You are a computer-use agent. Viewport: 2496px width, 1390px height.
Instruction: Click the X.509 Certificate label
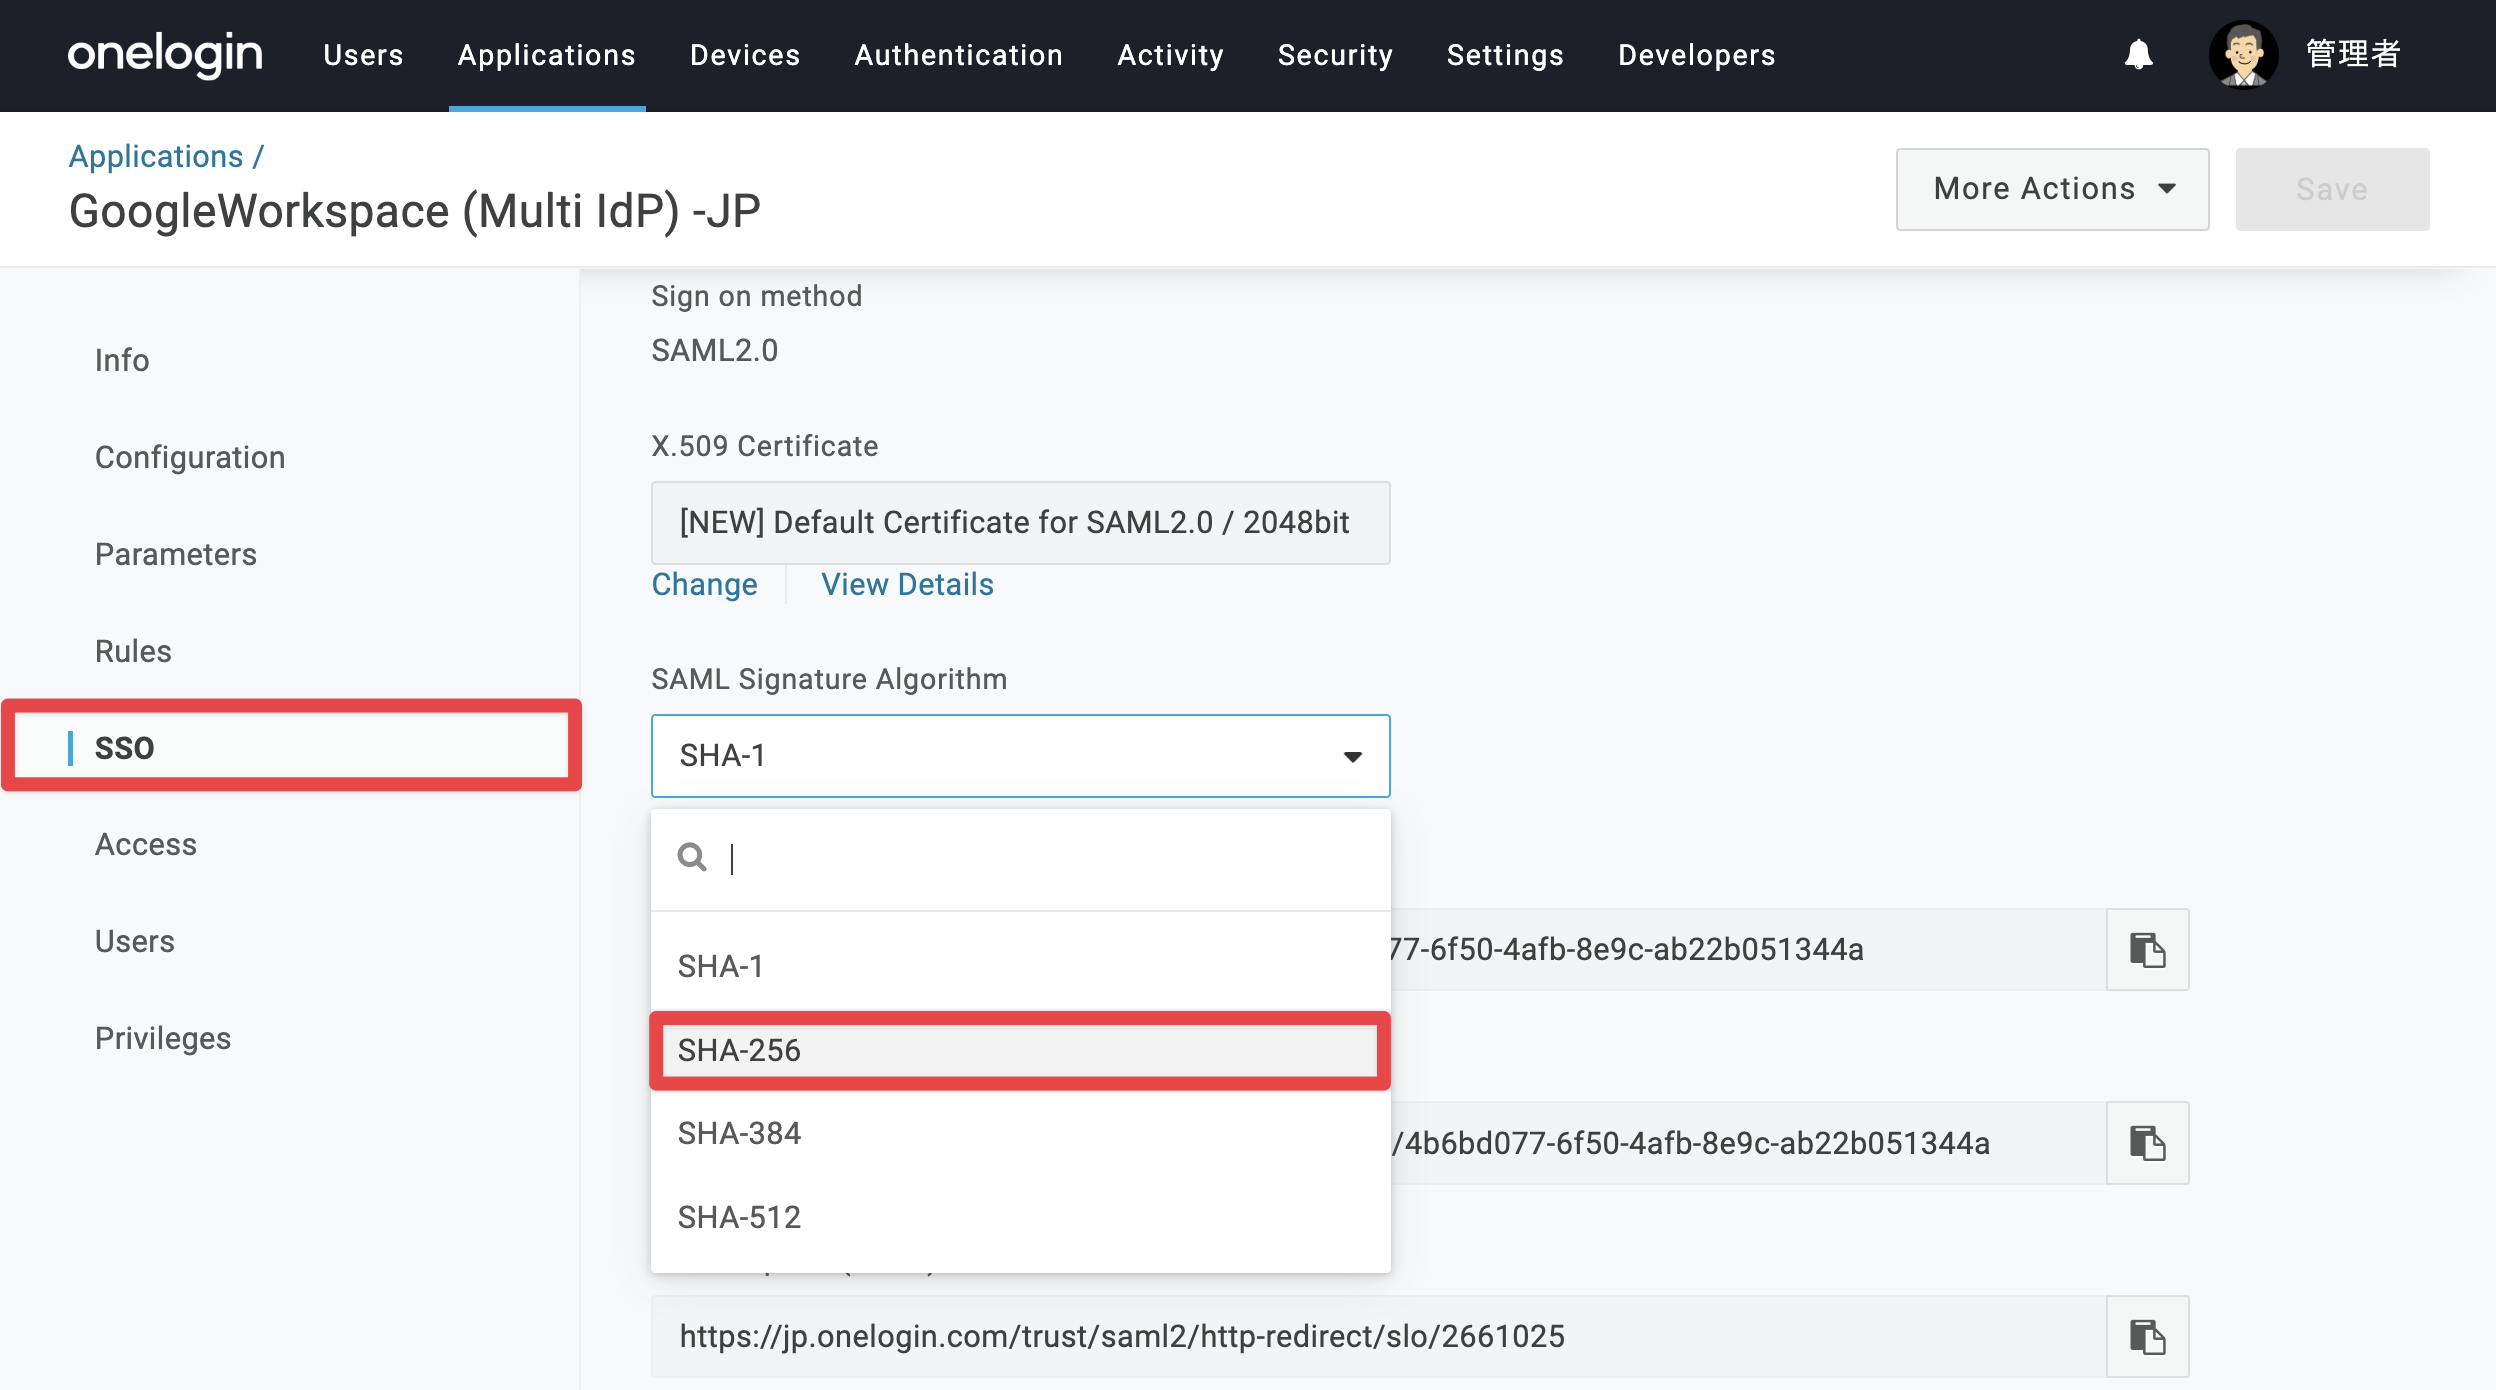pyautogui.click(x=764, y=446)
